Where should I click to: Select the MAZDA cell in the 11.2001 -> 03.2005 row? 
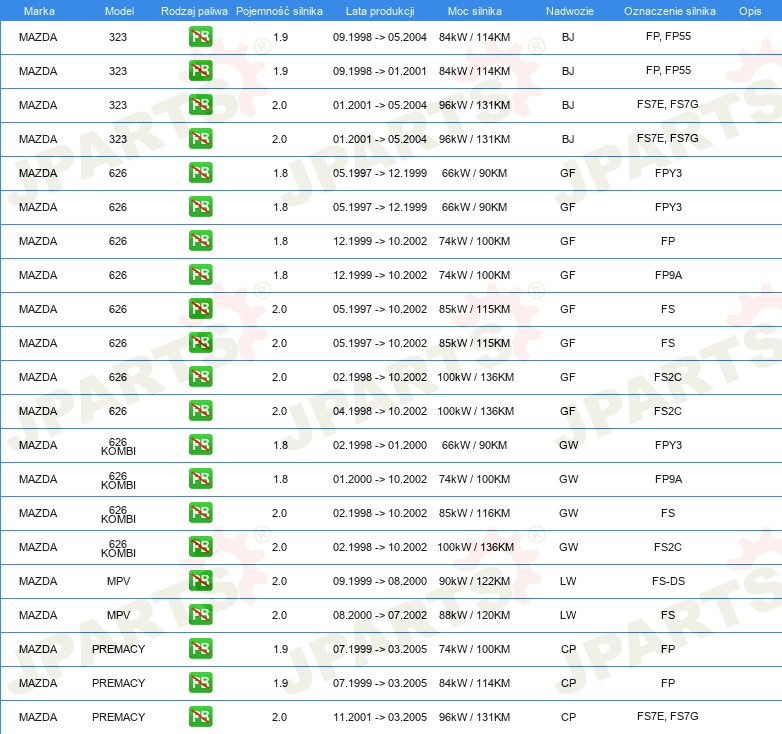coord(38,717)
